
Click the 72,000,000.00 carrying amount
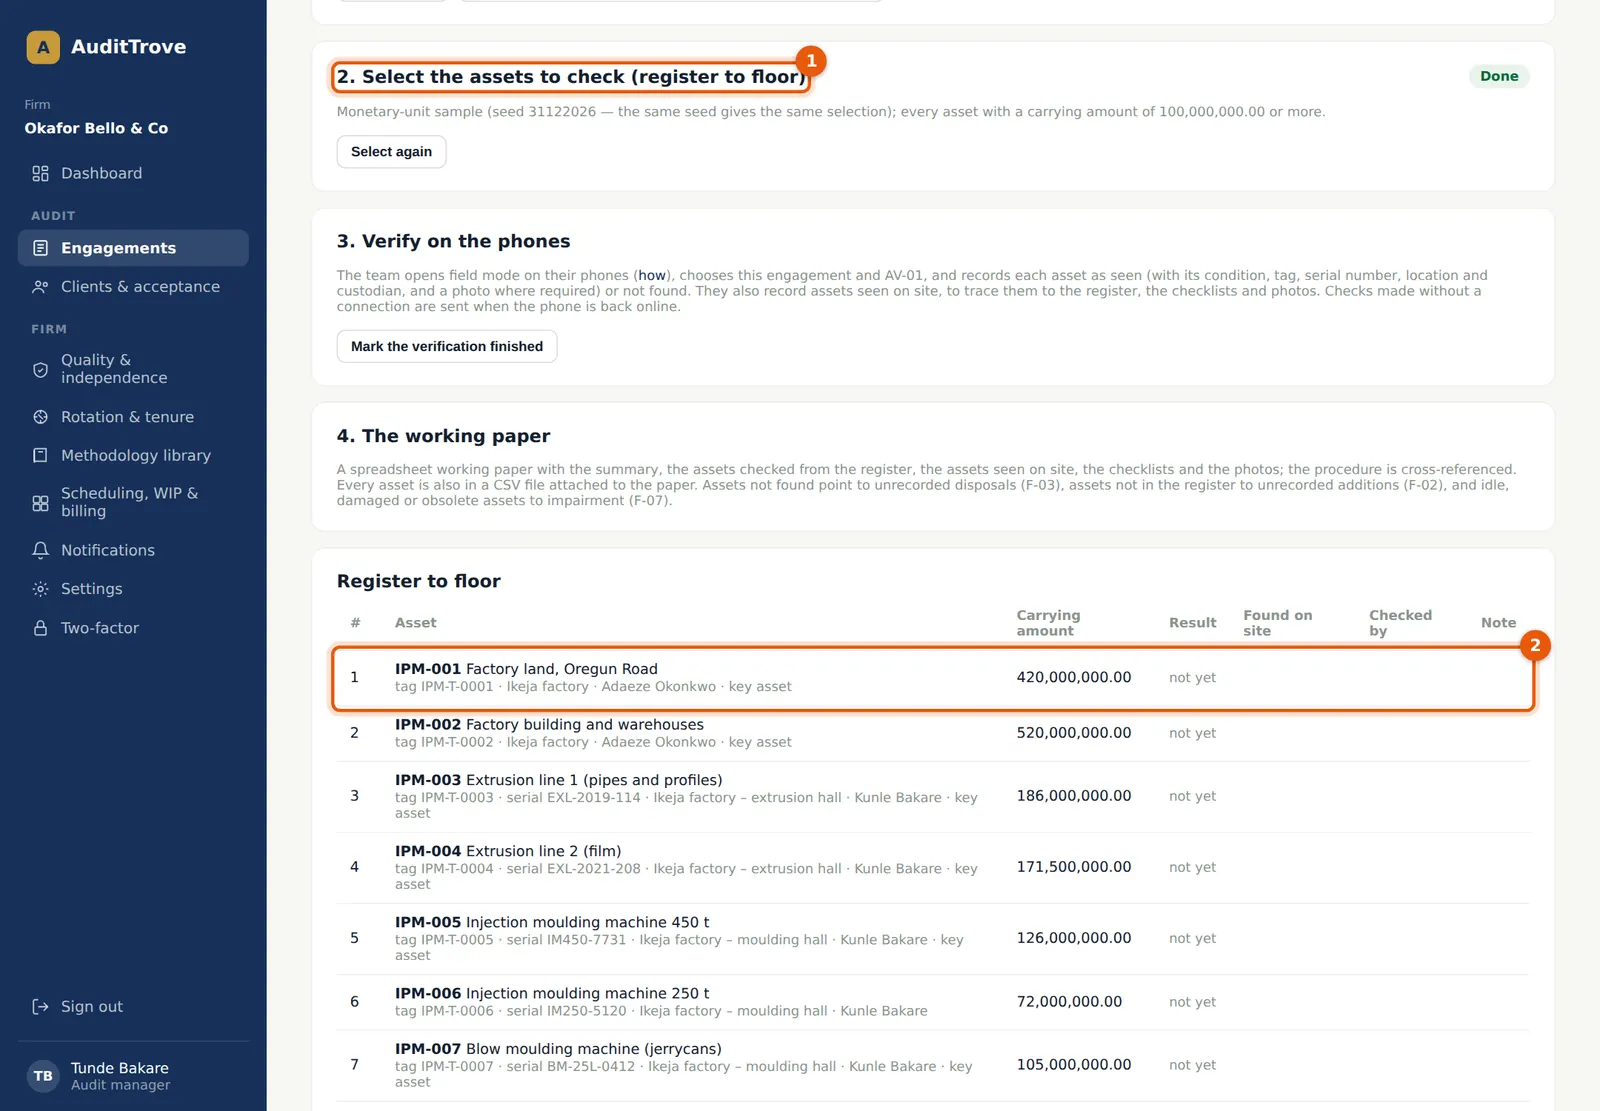(x=1069, y=1002)
